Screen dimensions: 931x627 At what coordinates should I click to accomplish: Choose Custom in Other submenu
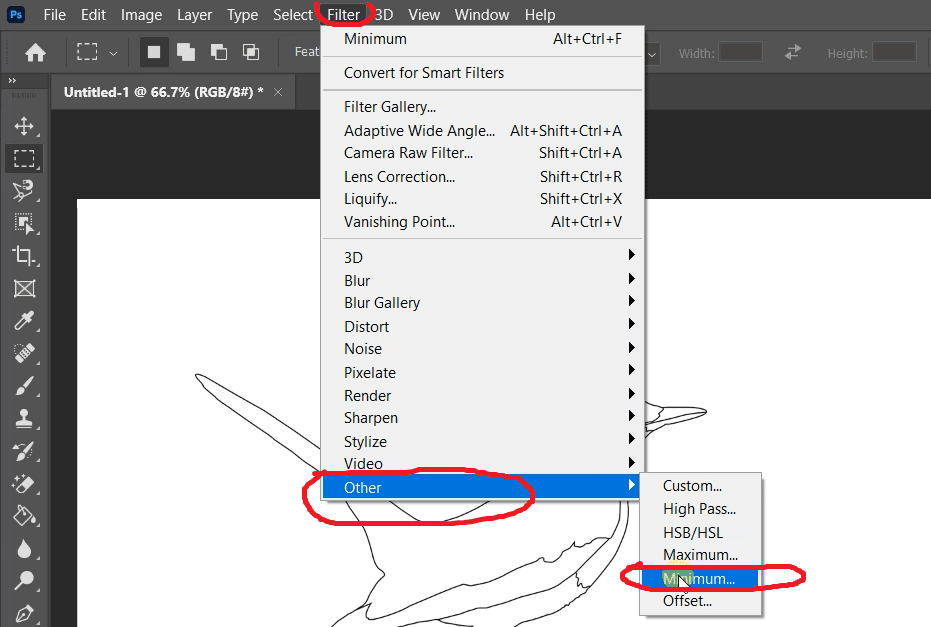click(x=701, y=486)
